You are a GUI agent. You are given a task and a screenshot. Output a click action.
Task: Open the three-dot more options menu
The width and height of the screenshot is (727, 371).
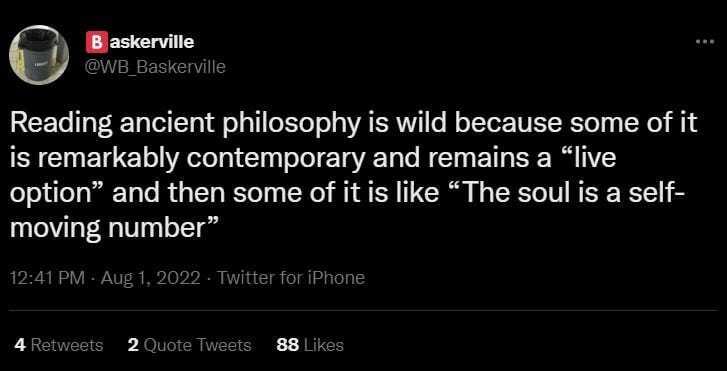coord(707,42)
